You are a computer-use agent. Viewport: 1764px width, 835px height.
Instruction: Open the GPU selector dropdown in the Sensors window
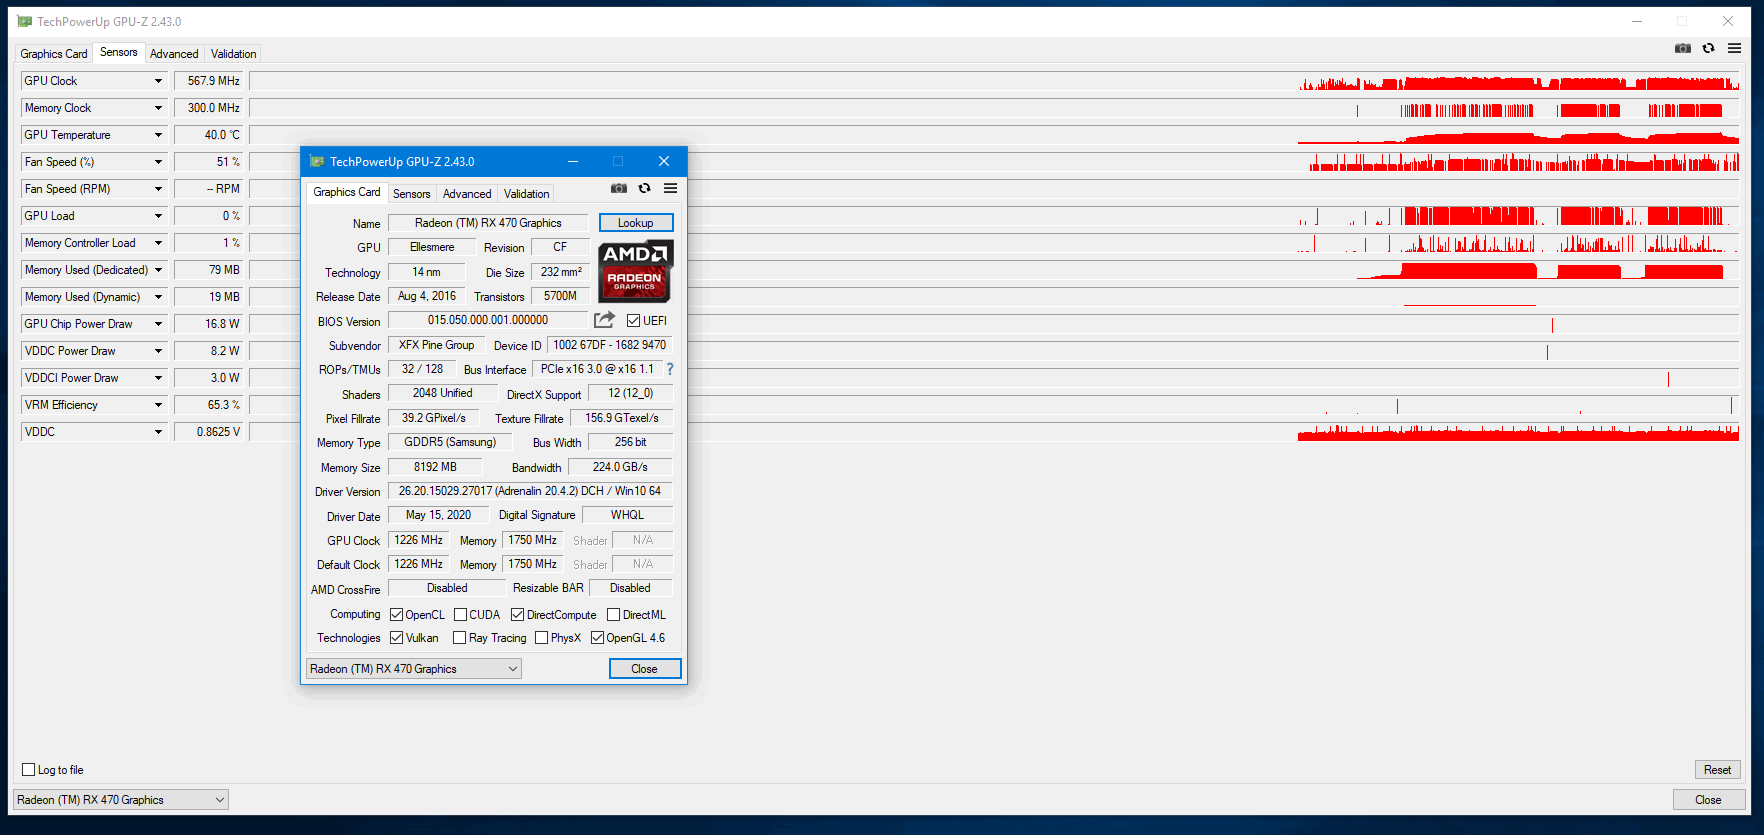pos(120,799)
